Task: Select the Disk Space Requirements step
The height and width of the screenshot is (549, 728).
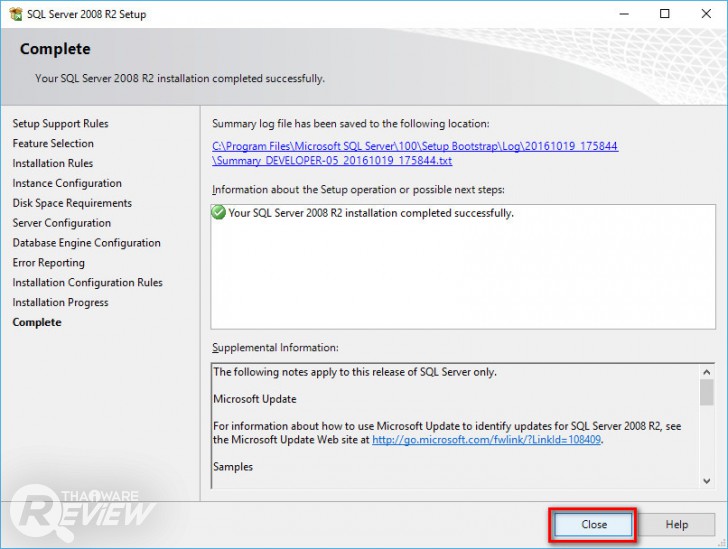Action: point(72,203)
